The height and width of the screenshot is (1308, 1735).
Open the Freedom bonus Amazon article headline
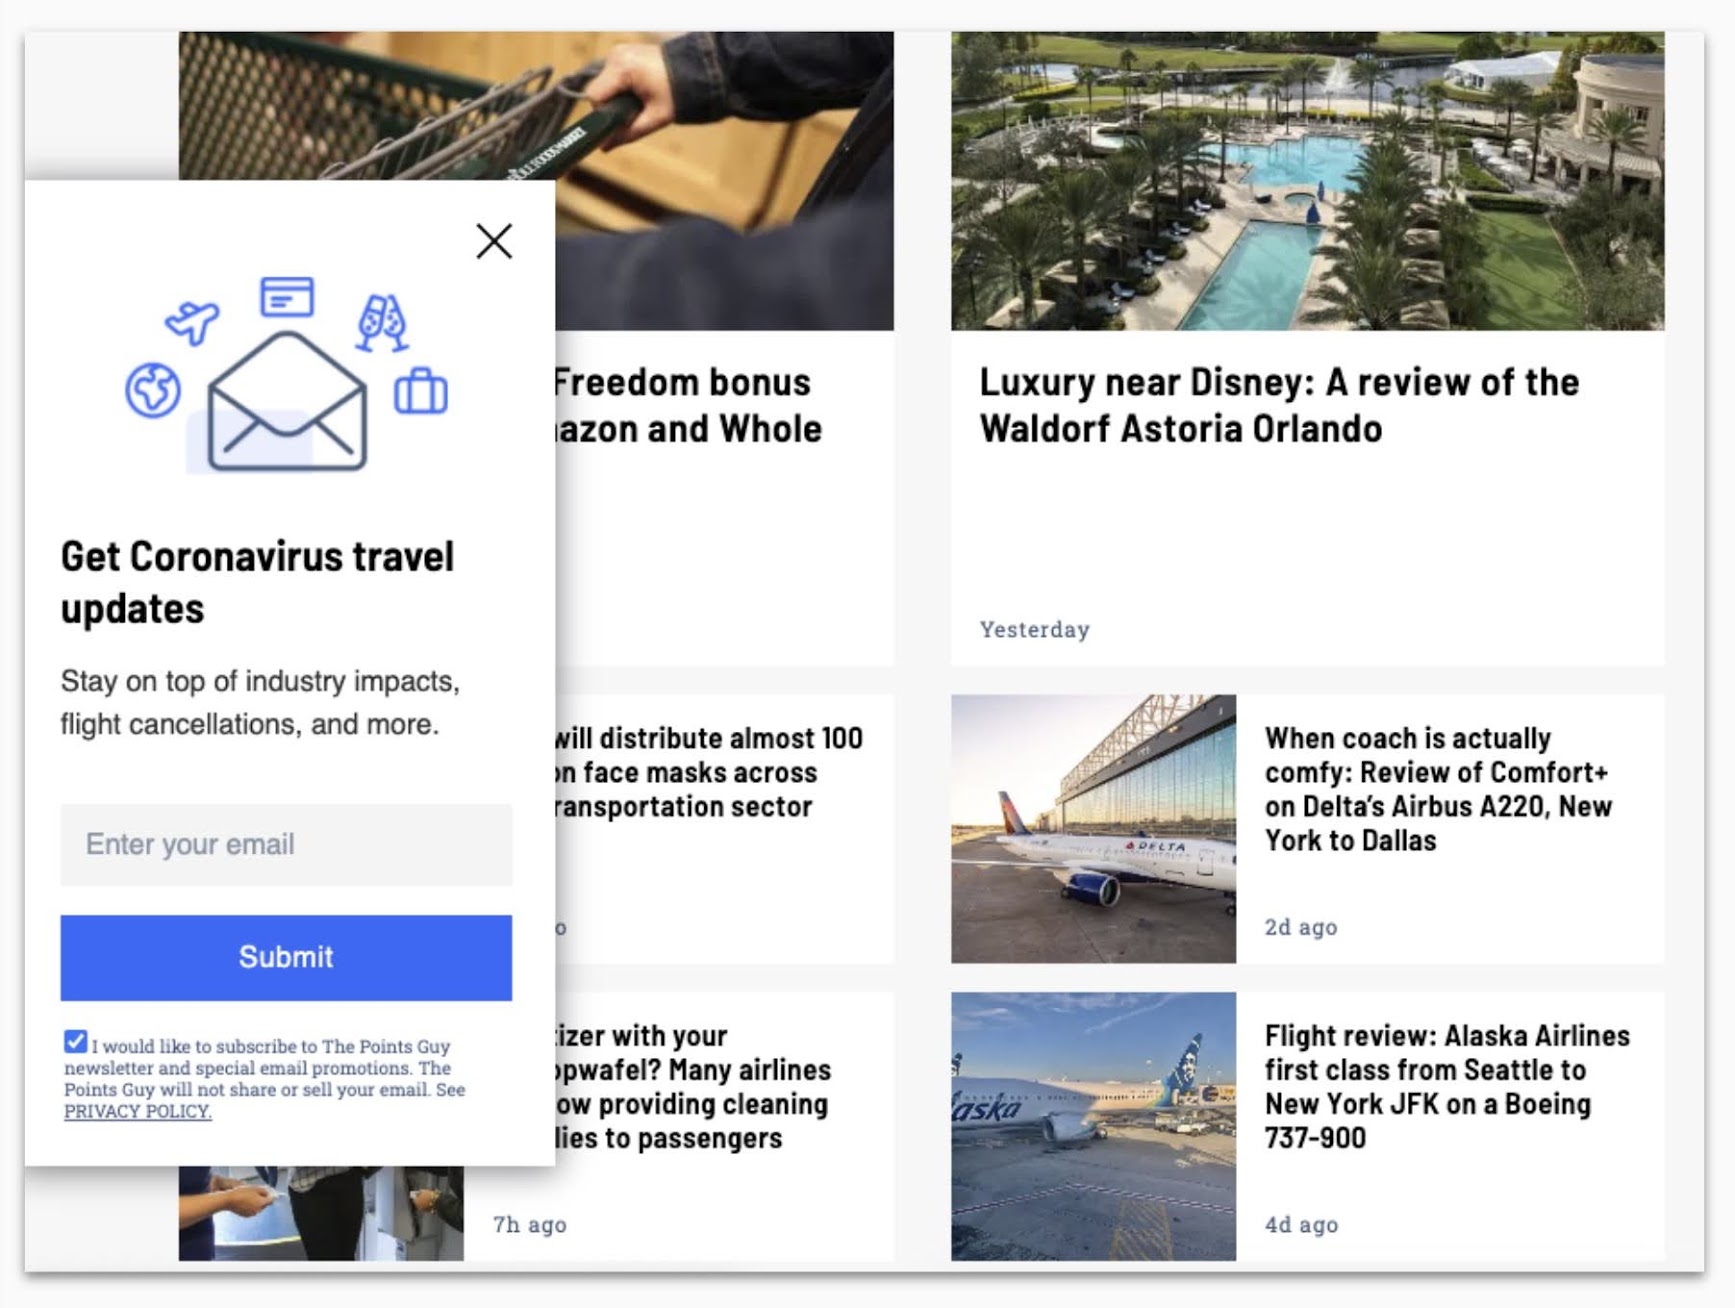click(688, 405)
